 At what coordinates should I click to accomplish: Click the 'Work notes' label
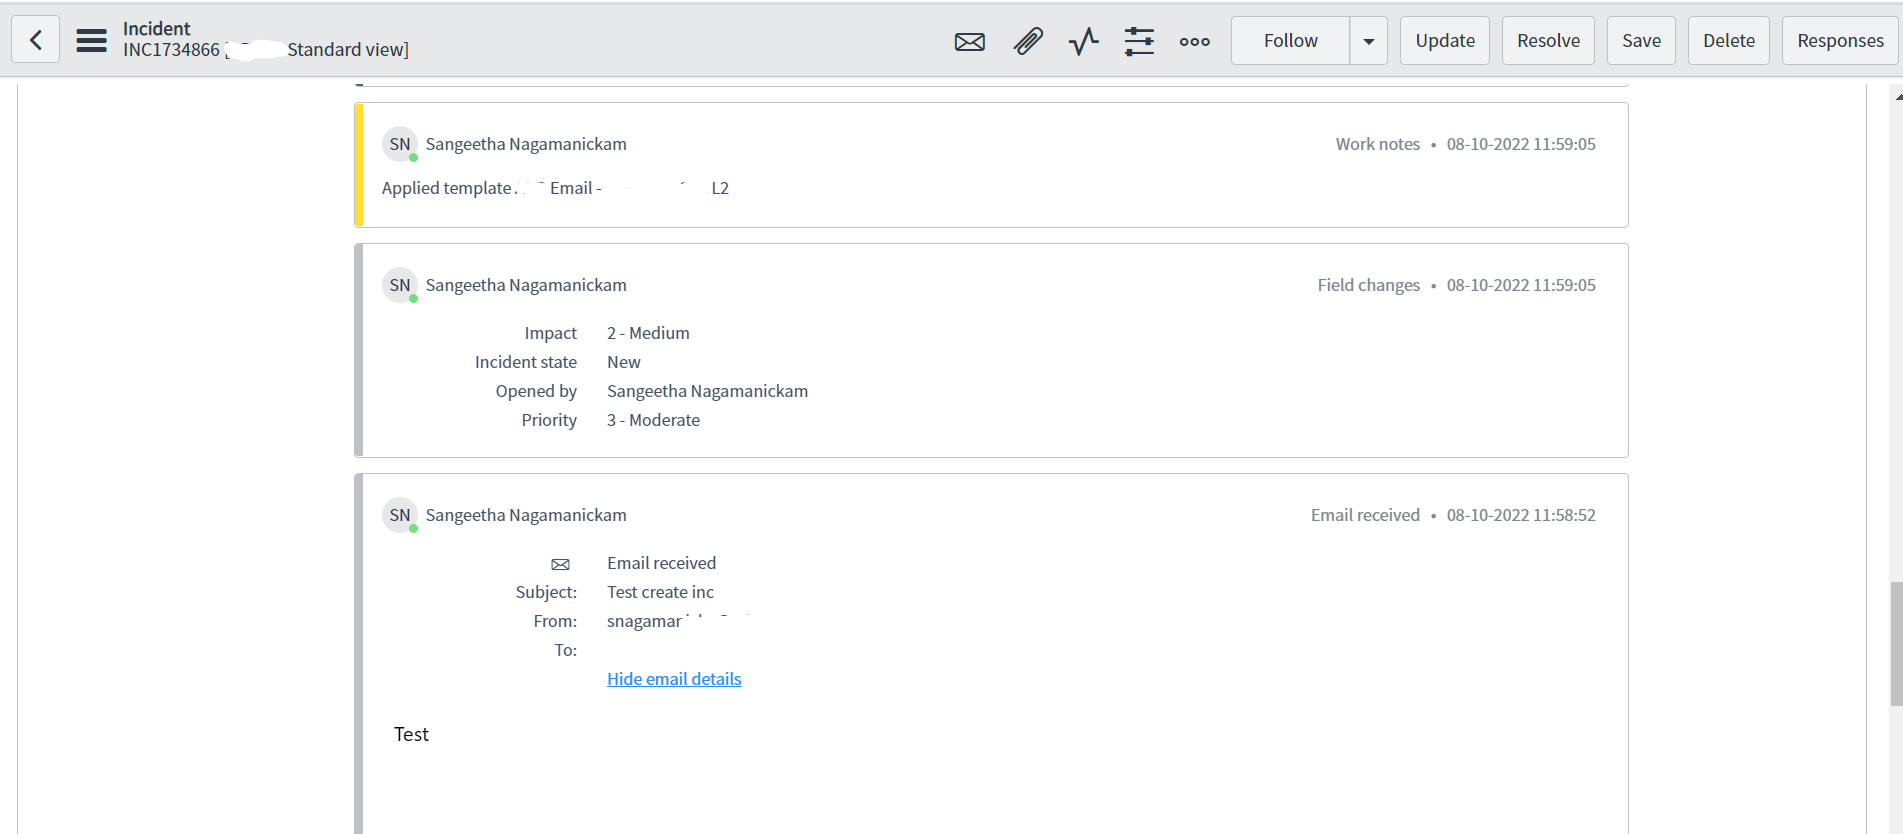(x=1377, y=144)
